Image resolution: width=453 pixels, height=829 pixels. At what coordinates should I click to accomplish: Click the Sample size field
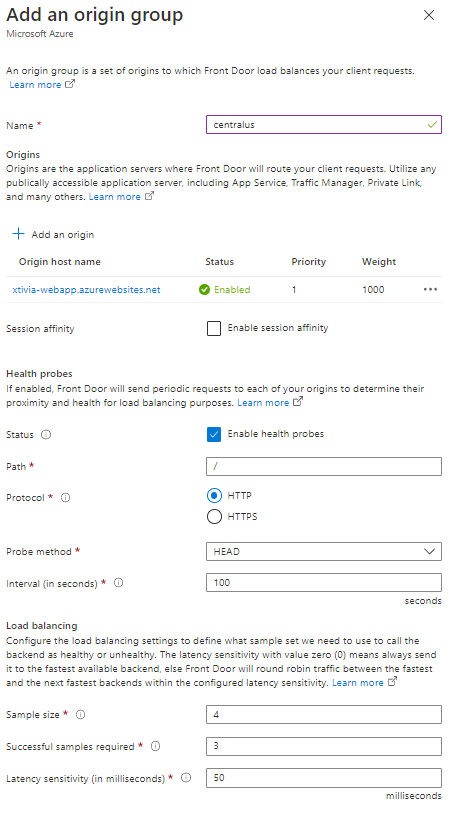pos(323,714)
